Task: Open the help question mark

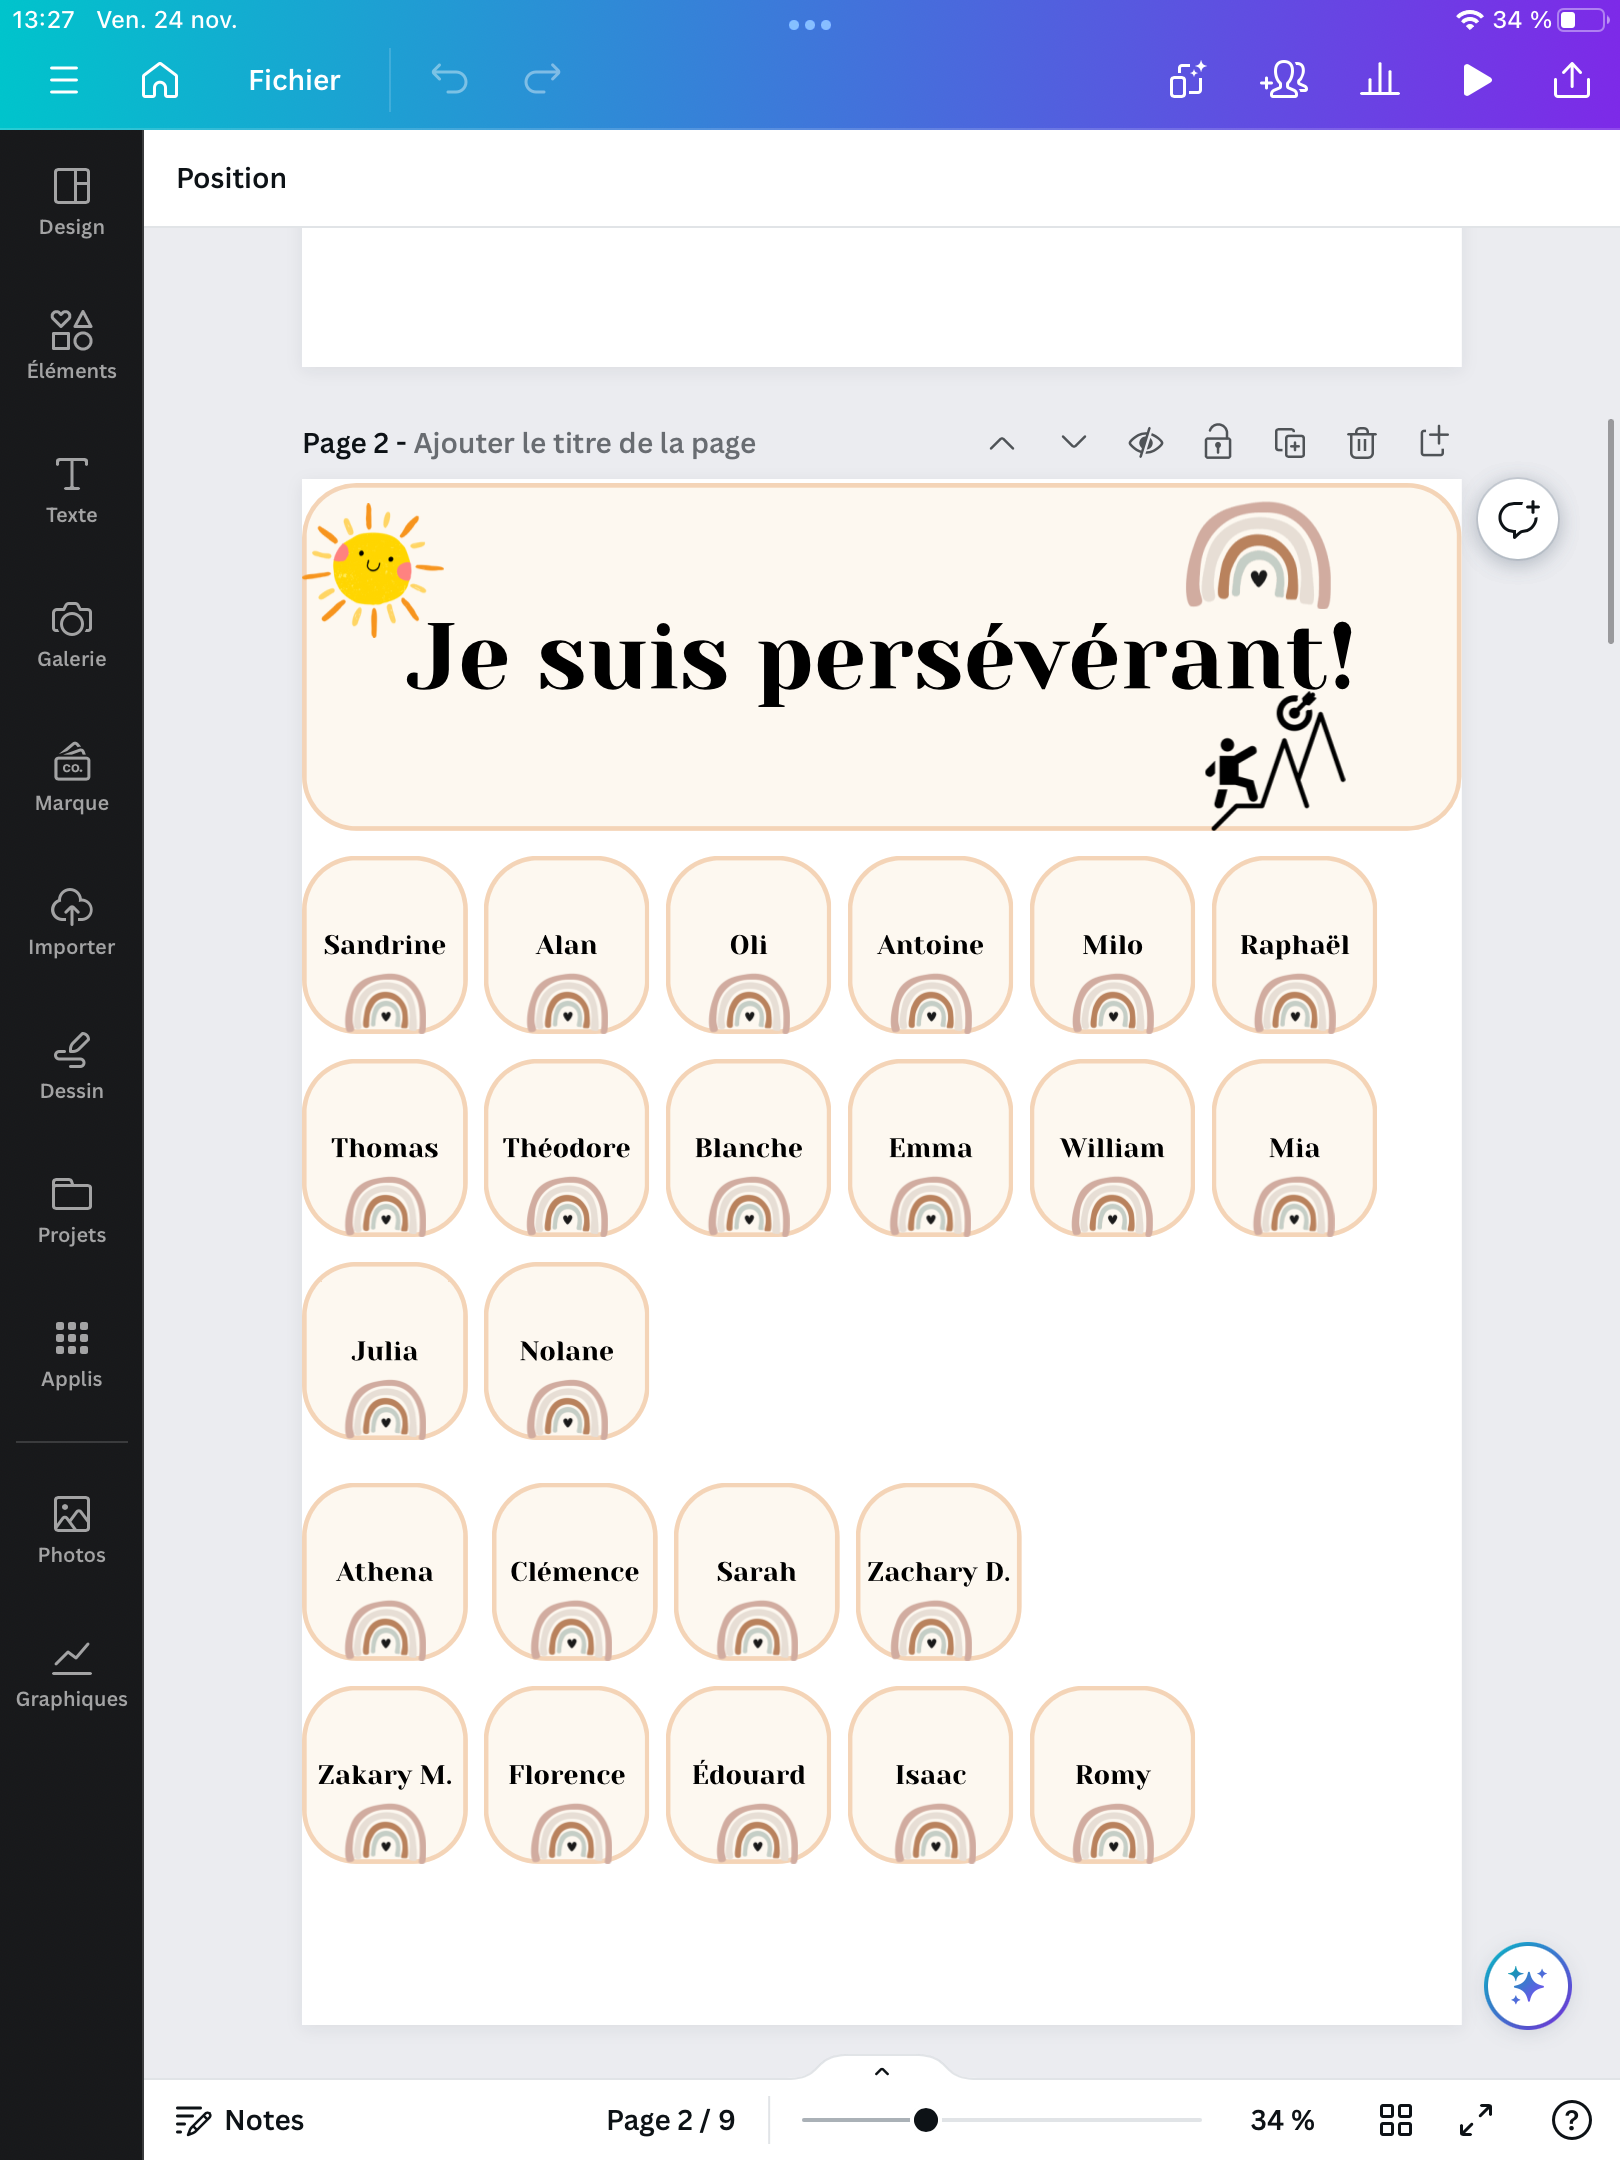Action: pyautogui.click(x=1572, y=2120)
